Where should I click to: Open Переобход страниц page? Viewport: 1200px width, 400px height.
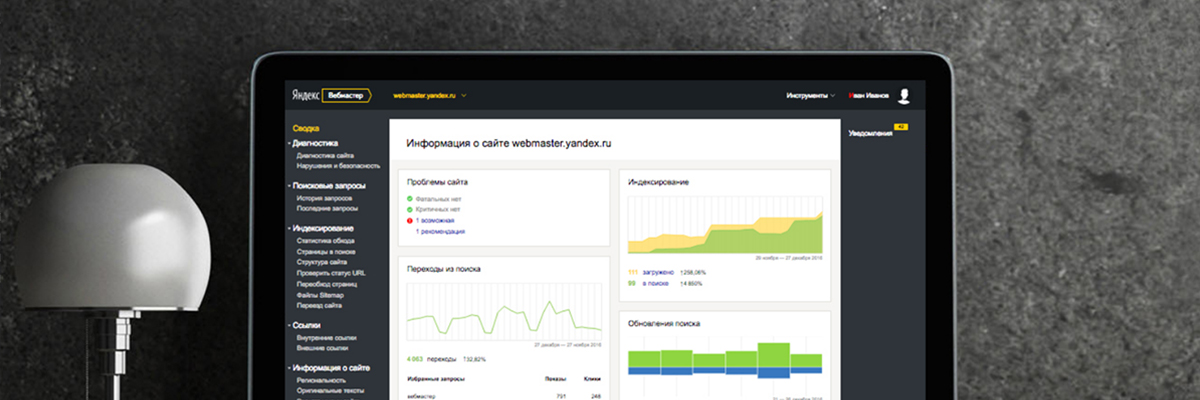326,284
